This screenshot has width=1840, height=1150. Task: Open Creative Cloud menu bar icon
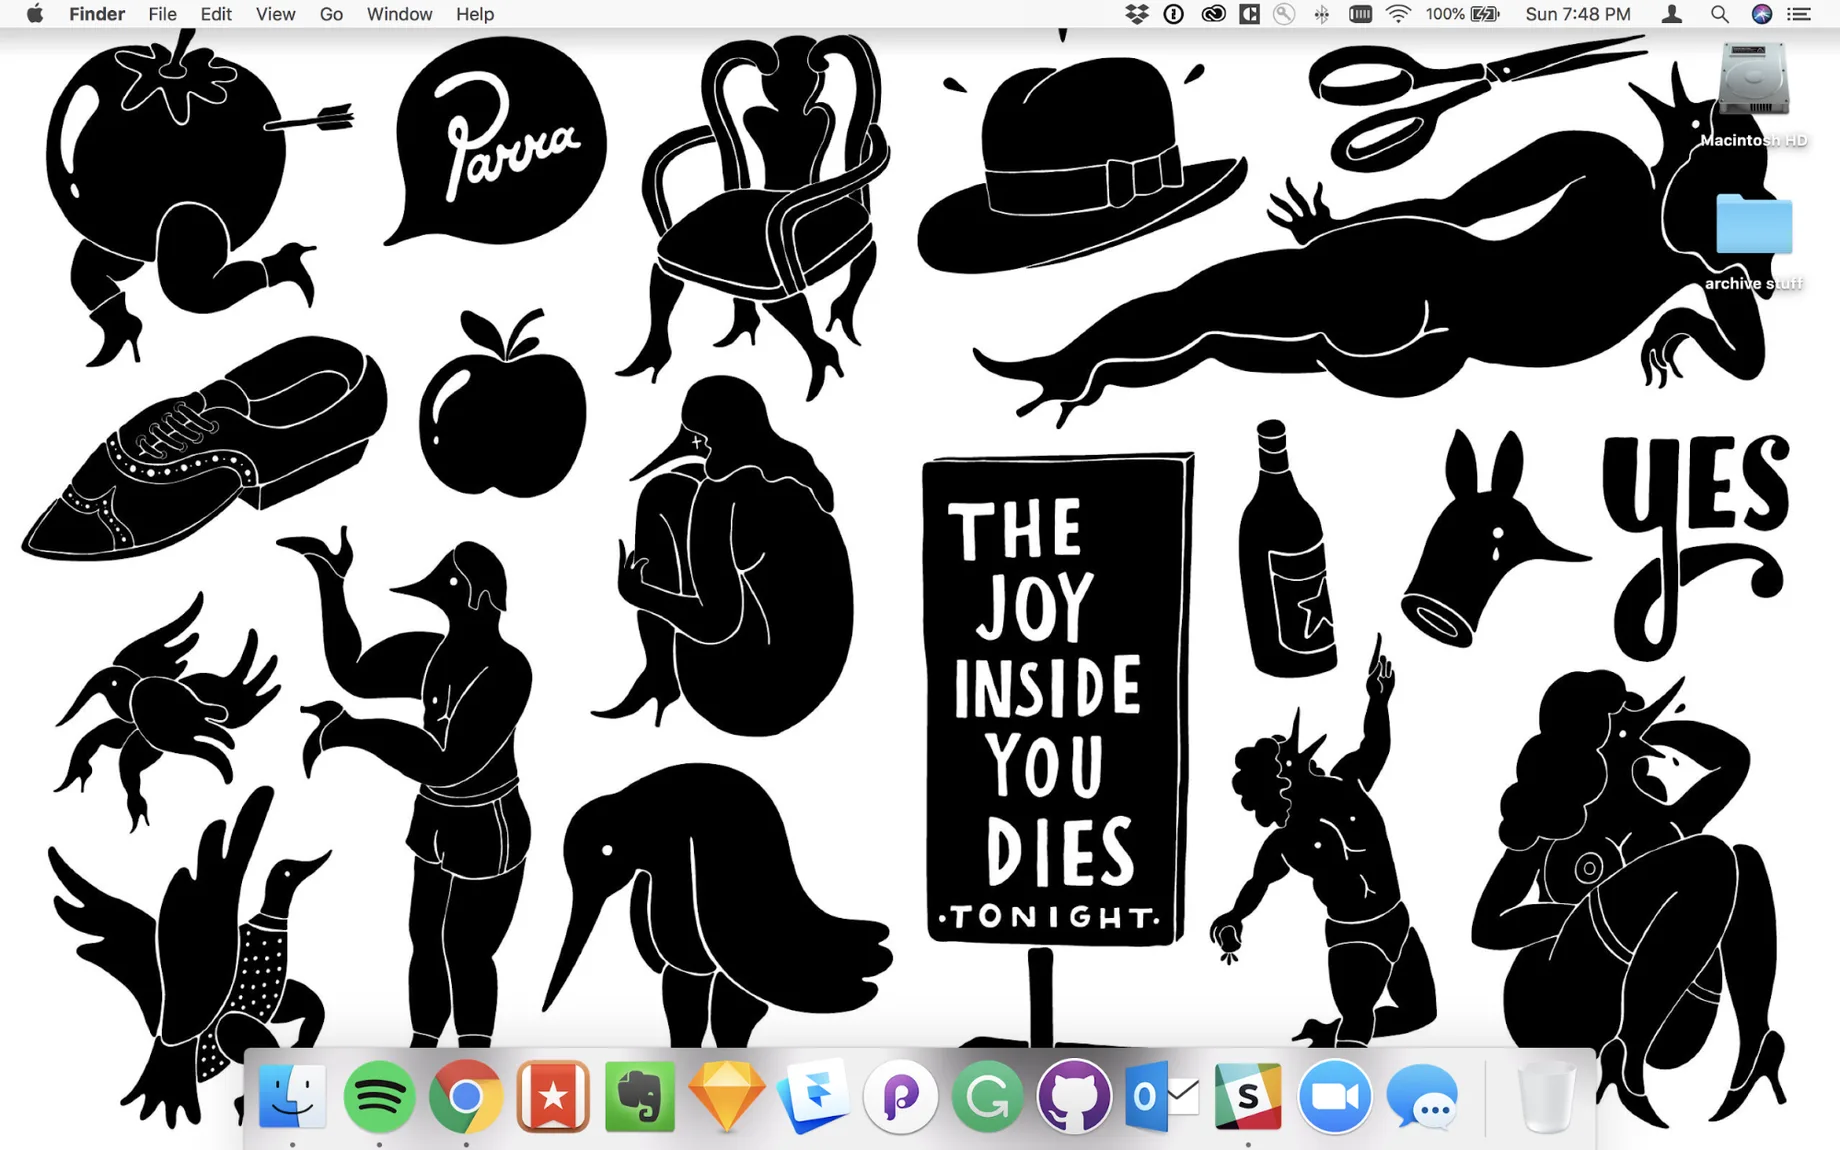pos(1213,14)
